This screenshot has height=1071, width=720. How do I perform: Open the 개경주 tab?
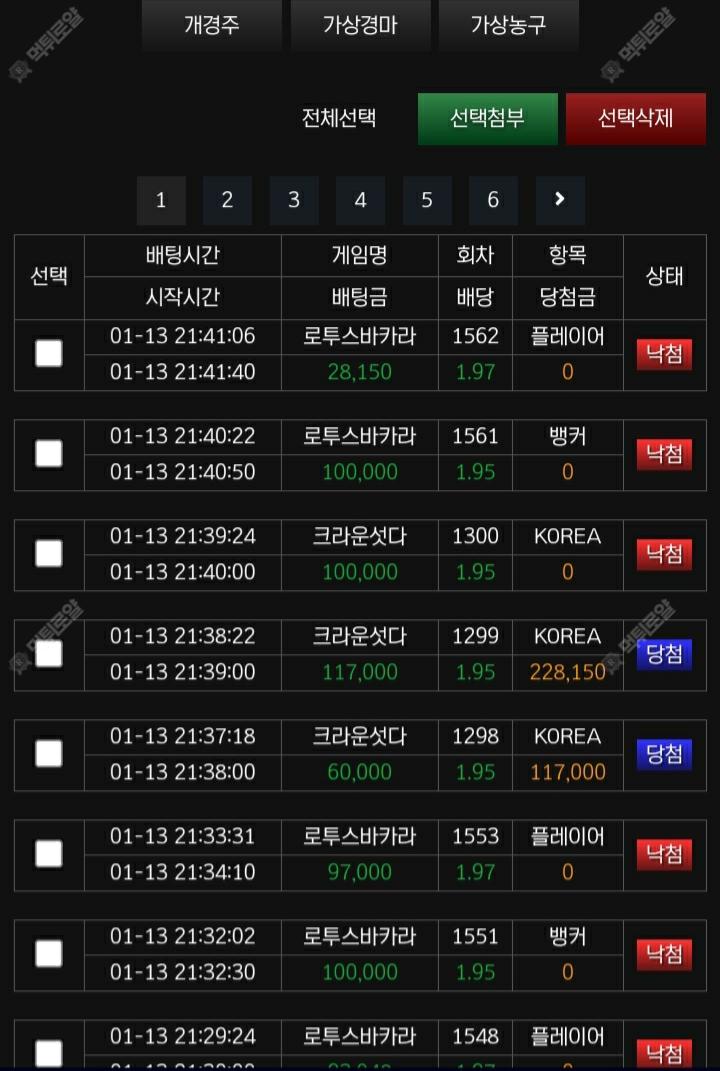(x=211, y=25)
